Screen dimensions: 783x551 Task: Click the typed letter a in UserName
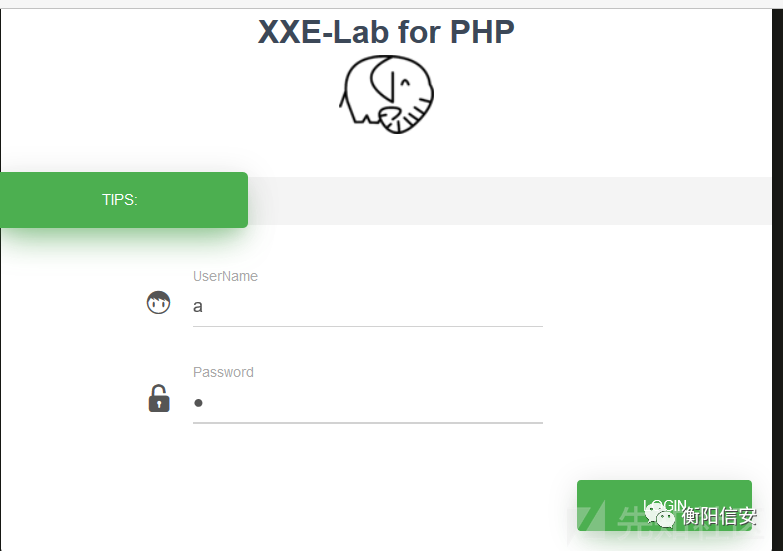(x=198, y=306)
